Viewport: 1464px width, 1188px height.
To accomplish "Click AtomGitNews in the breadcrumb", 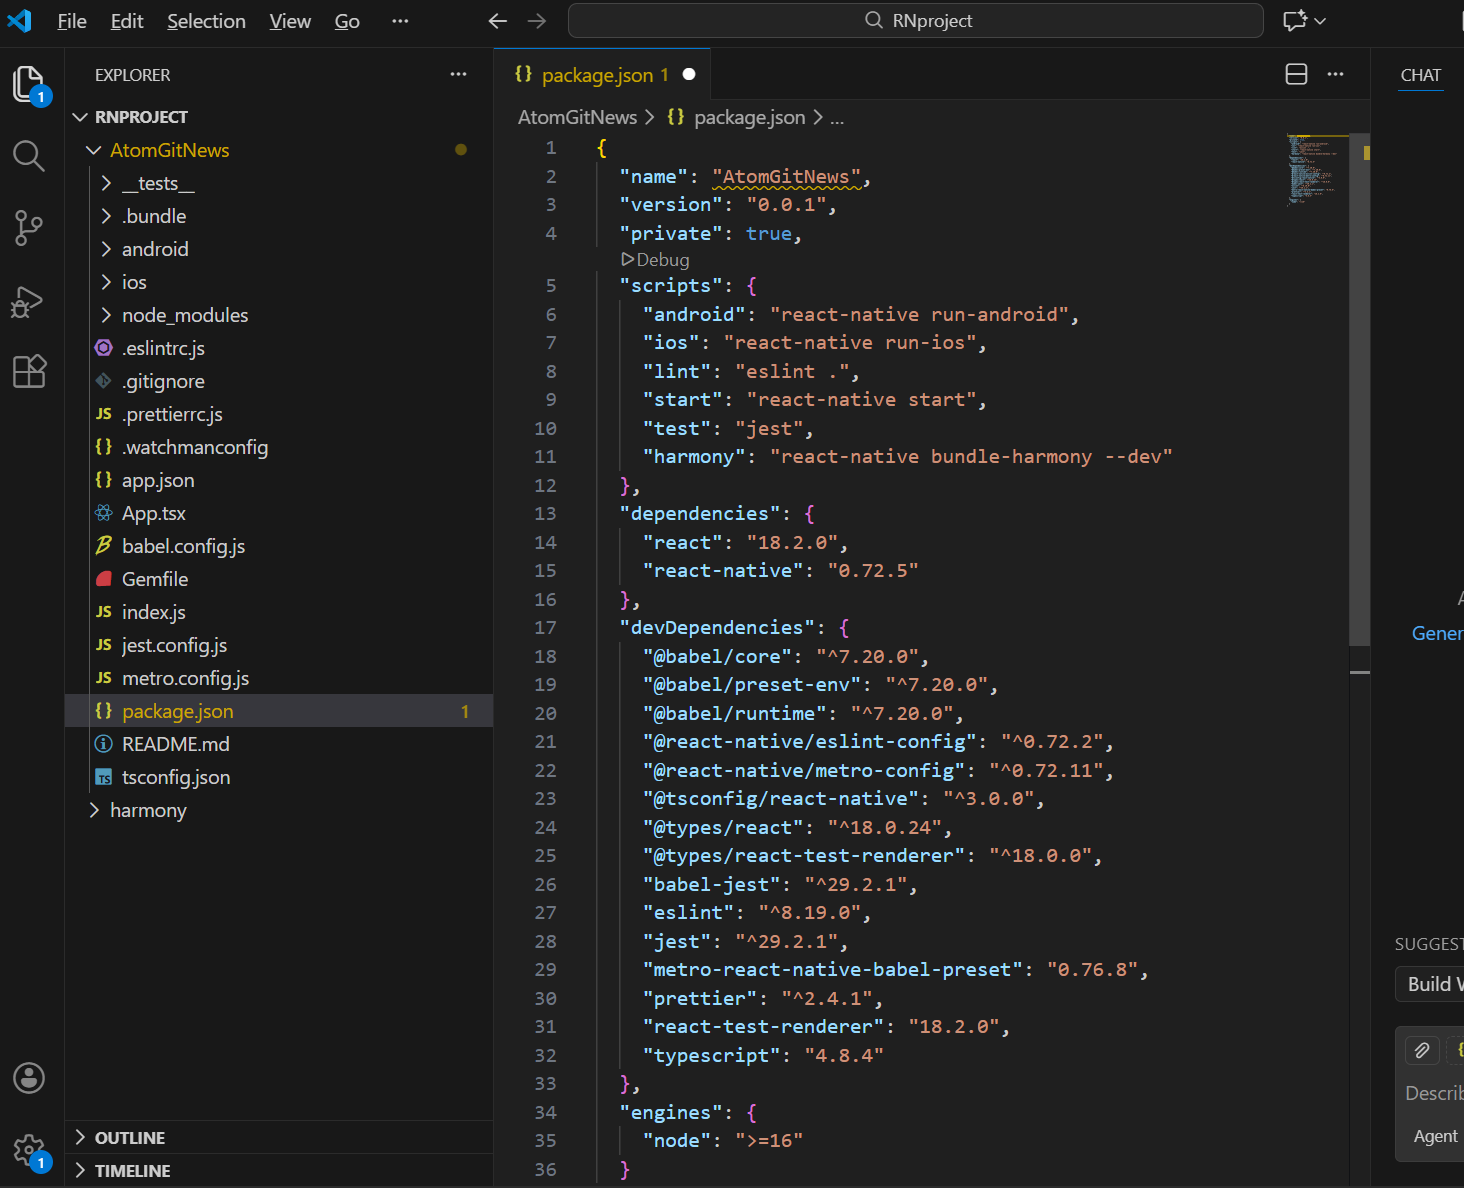I will tap(577, 117).
